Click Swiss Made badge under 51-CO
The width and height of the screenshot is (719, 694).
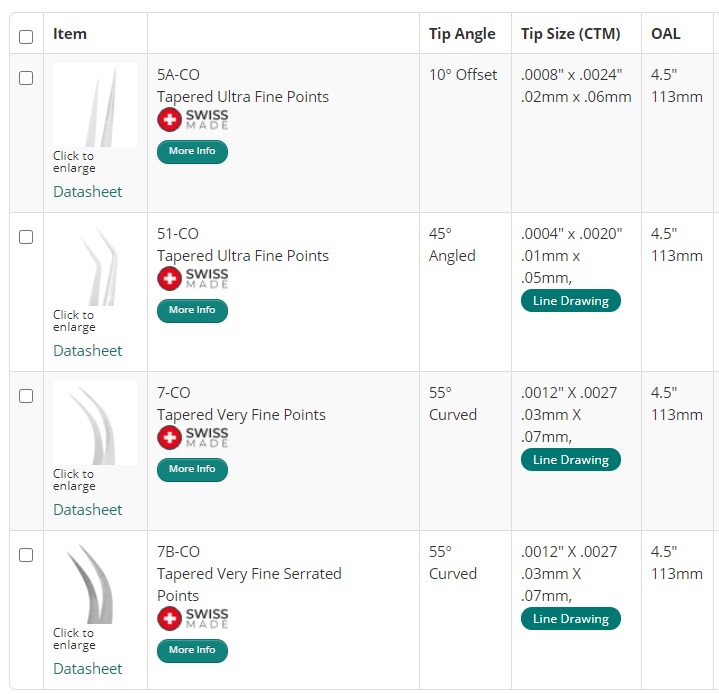pos(193,279)
